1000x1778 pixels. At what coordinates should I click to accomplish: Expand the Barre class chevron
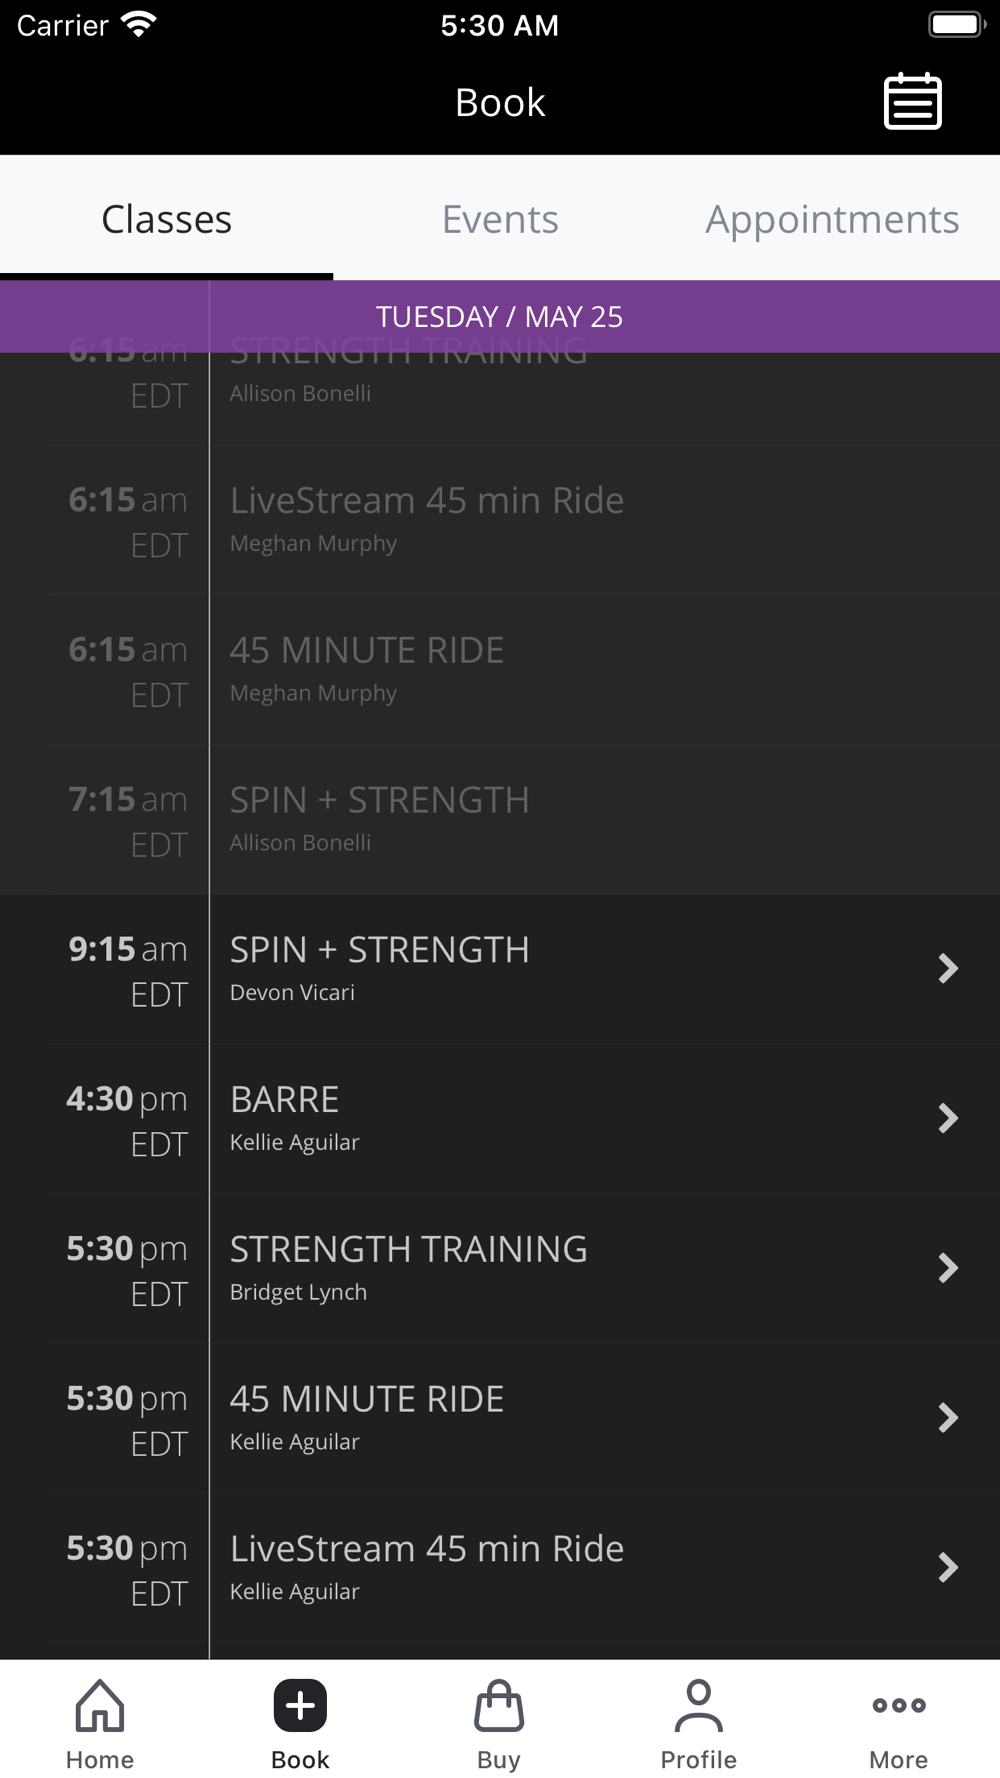[x=947, y=1118]
